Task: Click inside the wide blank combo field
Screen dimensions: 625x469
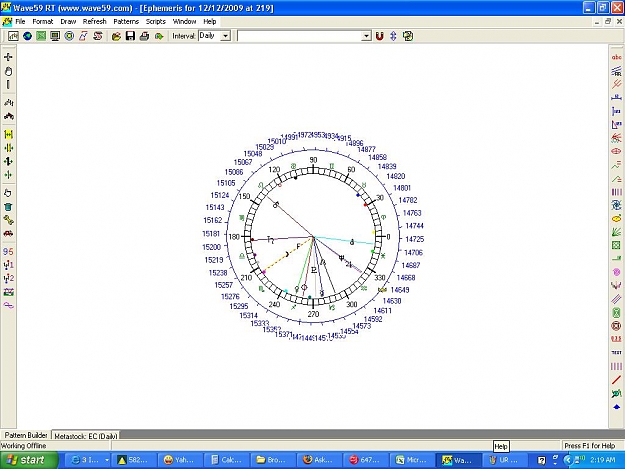Action: pyautogui.click(x=299, y=36)
